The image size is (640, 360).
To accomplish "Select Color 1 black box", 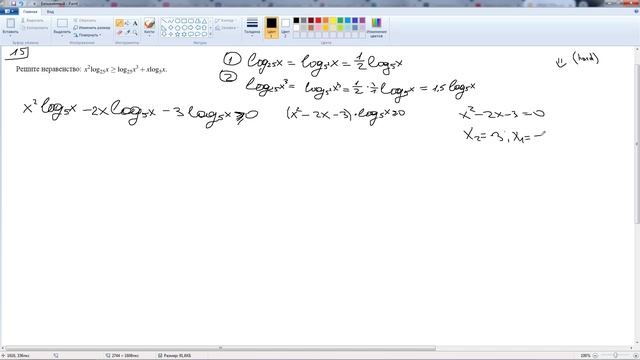I will 271,27.
